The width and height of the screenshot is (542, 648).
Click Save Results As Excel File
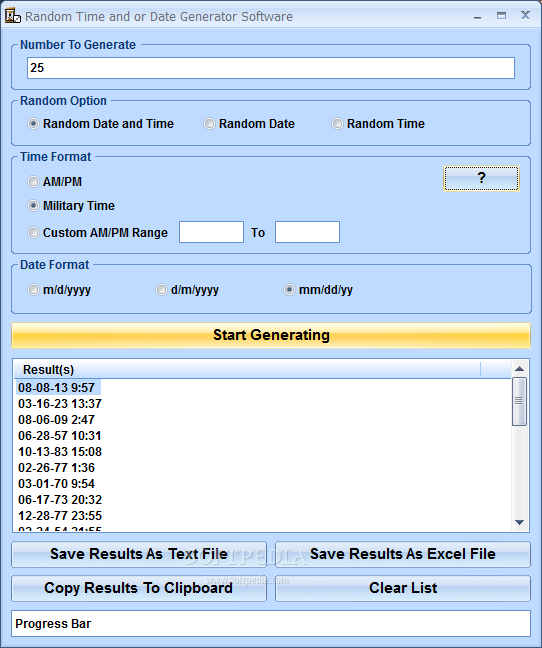(x=403, y=554)
